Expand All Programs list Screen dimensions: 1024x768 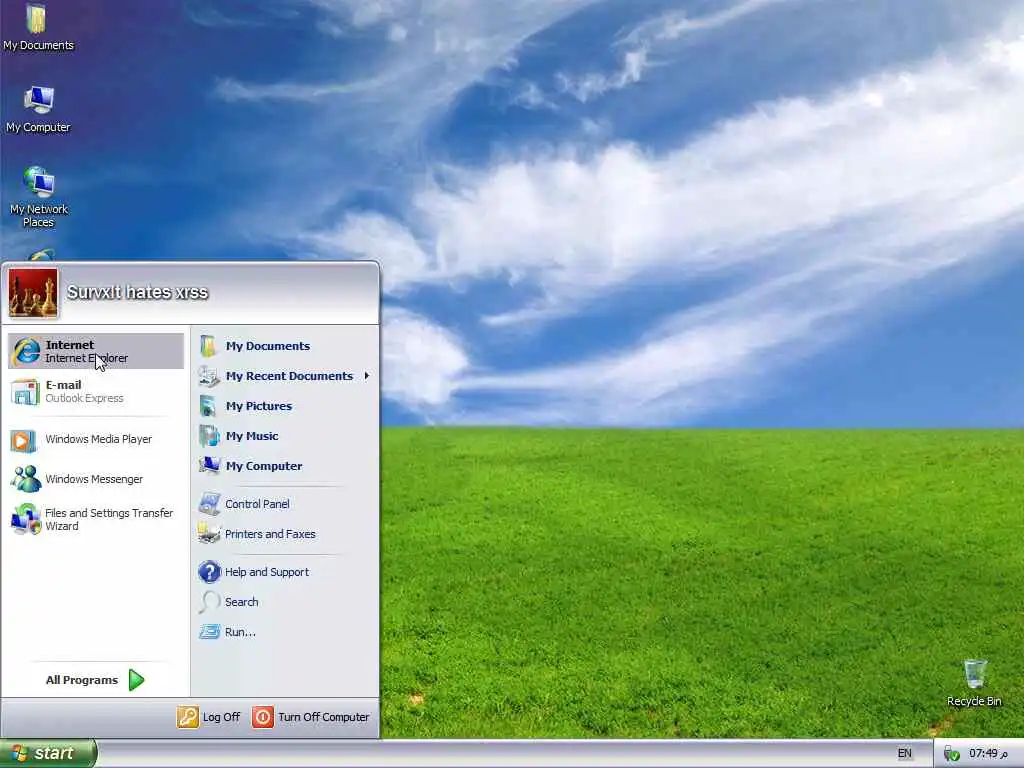pyautogui.click(x=96, y=680)
